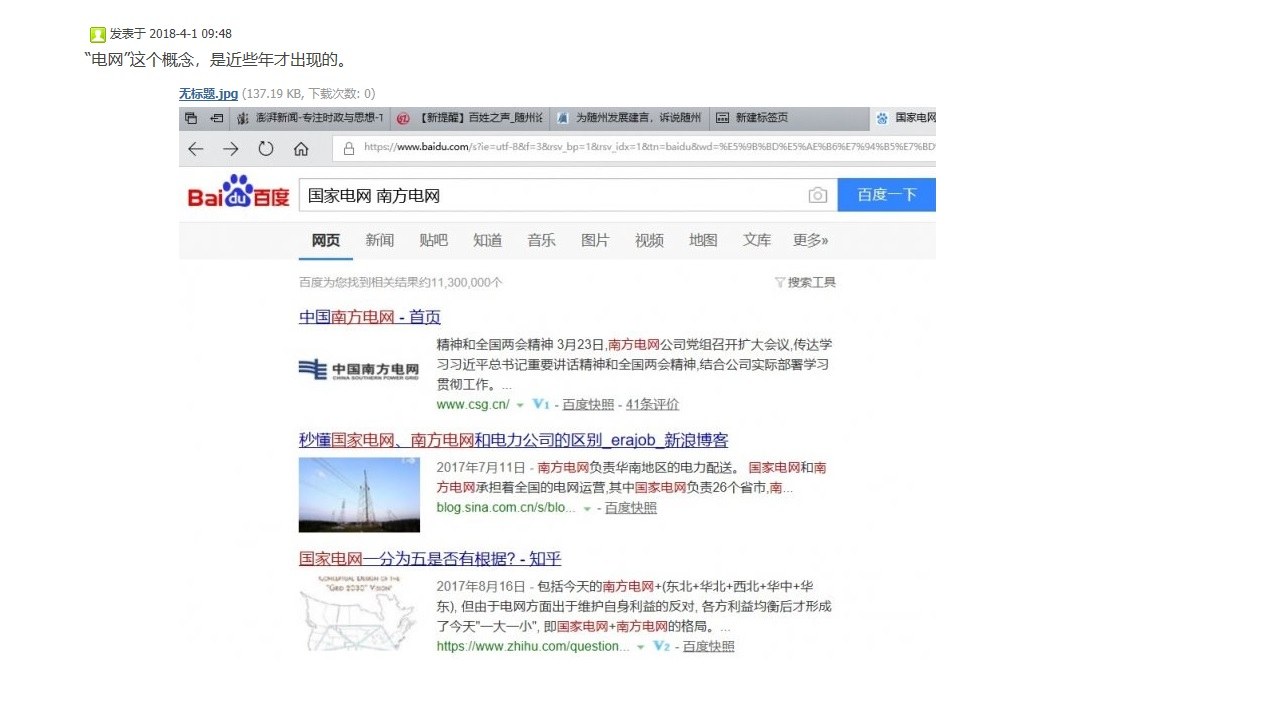Screen dimensions: 1280x720
Task: Click the V2 verification badge icon
Action: coord(661,647)
